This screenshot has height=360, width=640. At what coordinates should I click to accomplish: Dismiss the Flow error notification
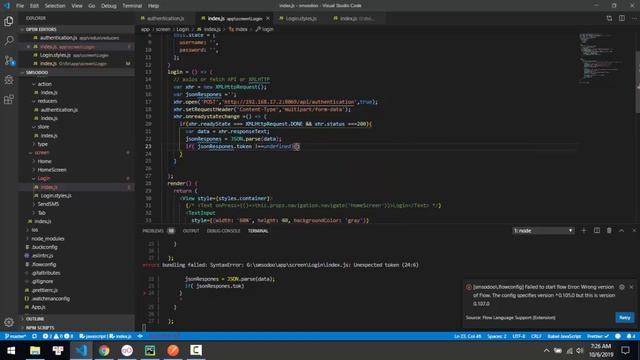tap(631, 287)
